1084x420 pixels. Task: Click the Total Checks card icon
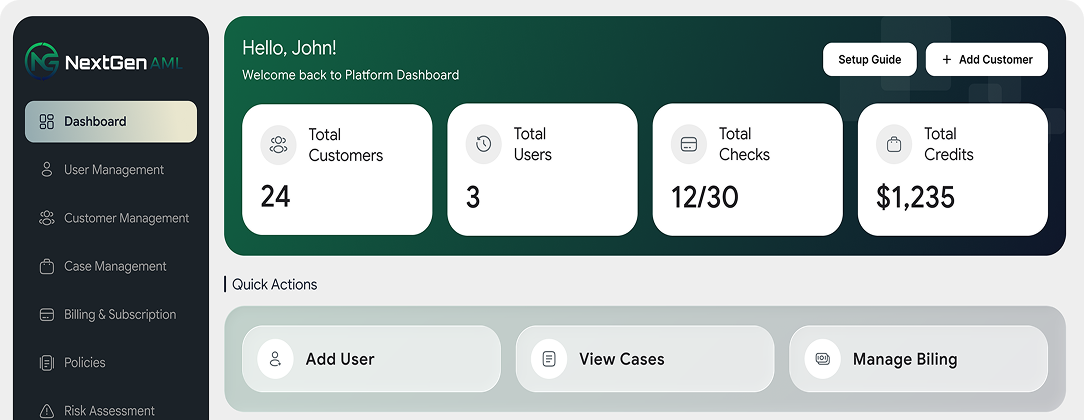[689, 144]
